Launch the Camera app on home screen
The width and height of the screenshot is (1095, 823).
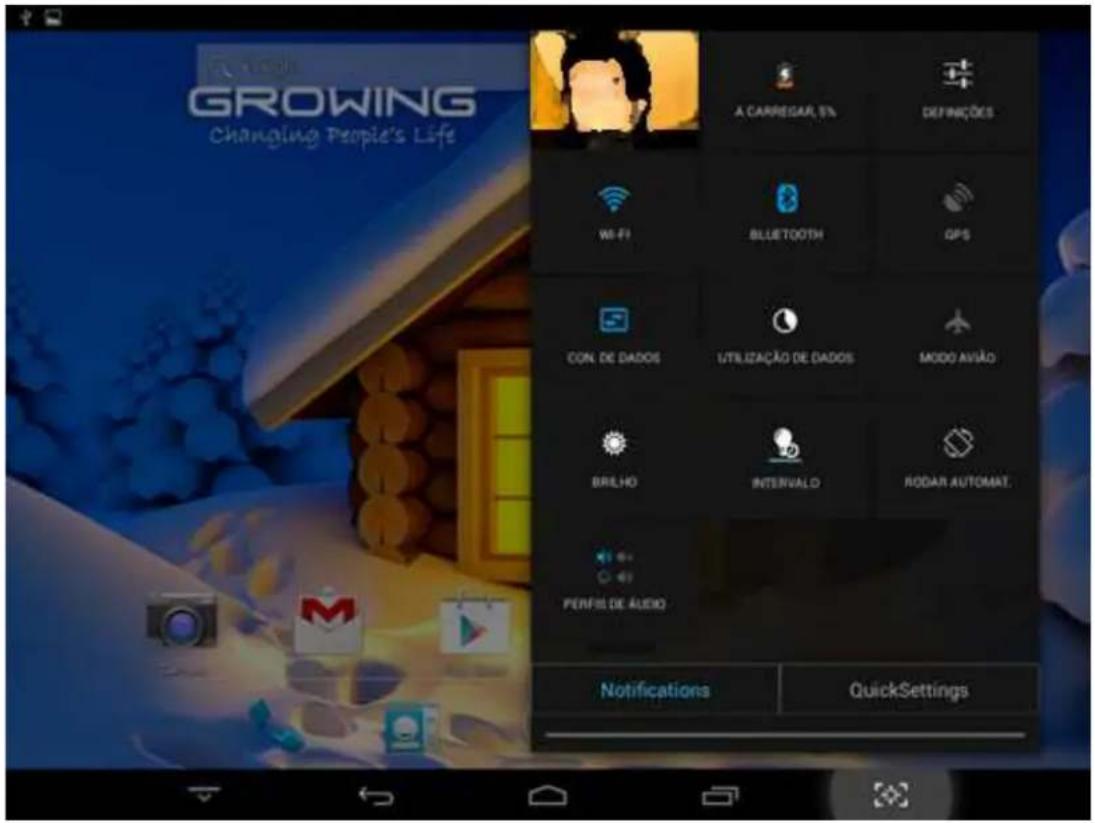coord(182,621)
